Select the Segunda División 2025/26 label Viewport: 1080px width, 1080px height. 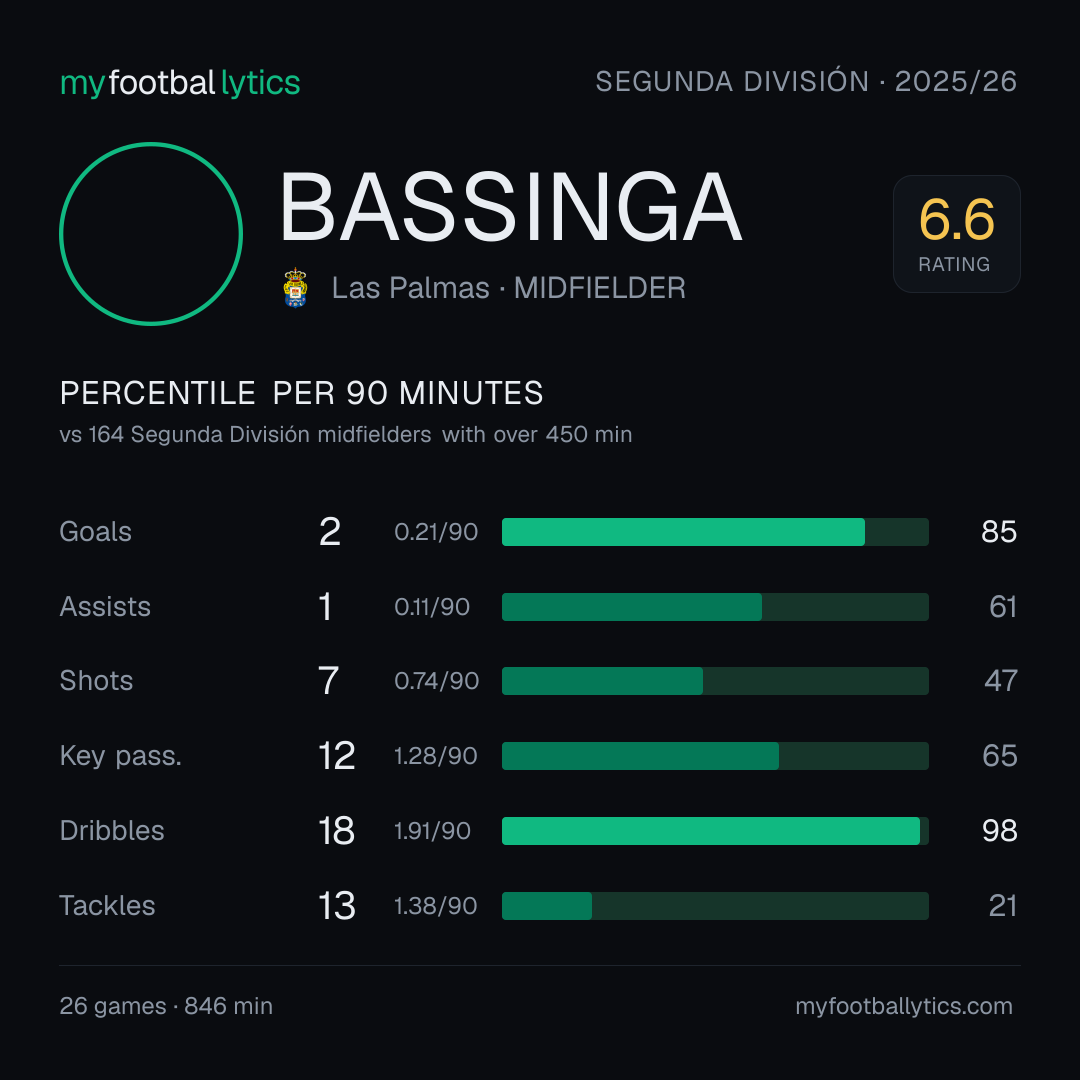pyautogui.click(x=806, y=81)
